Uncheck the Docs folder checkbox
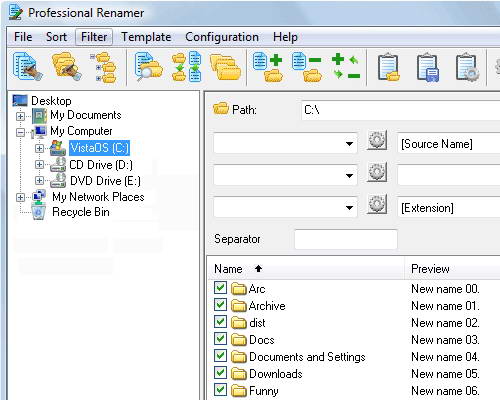 coord(220,339)
